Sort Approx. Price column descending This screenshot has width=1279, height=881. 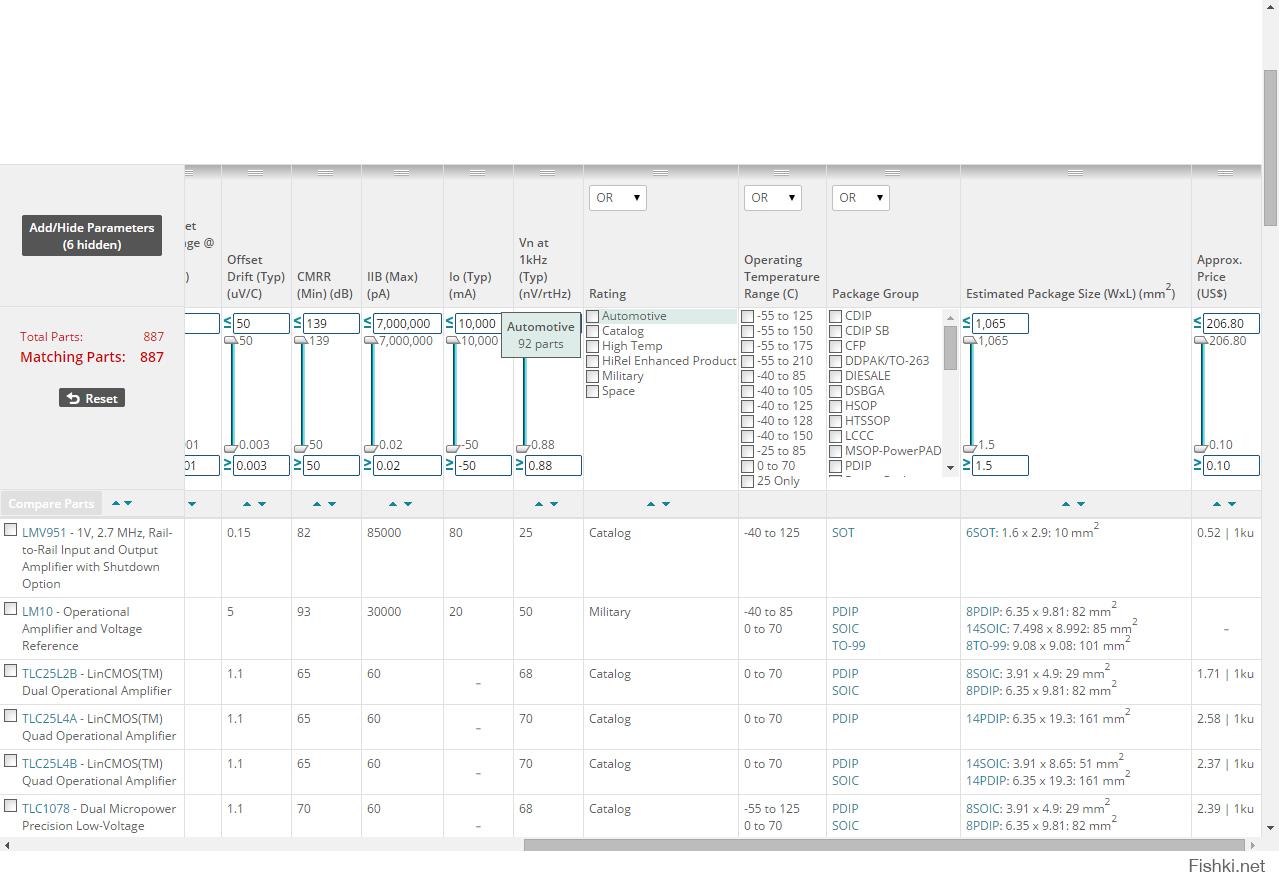(x=1232, y=504)
